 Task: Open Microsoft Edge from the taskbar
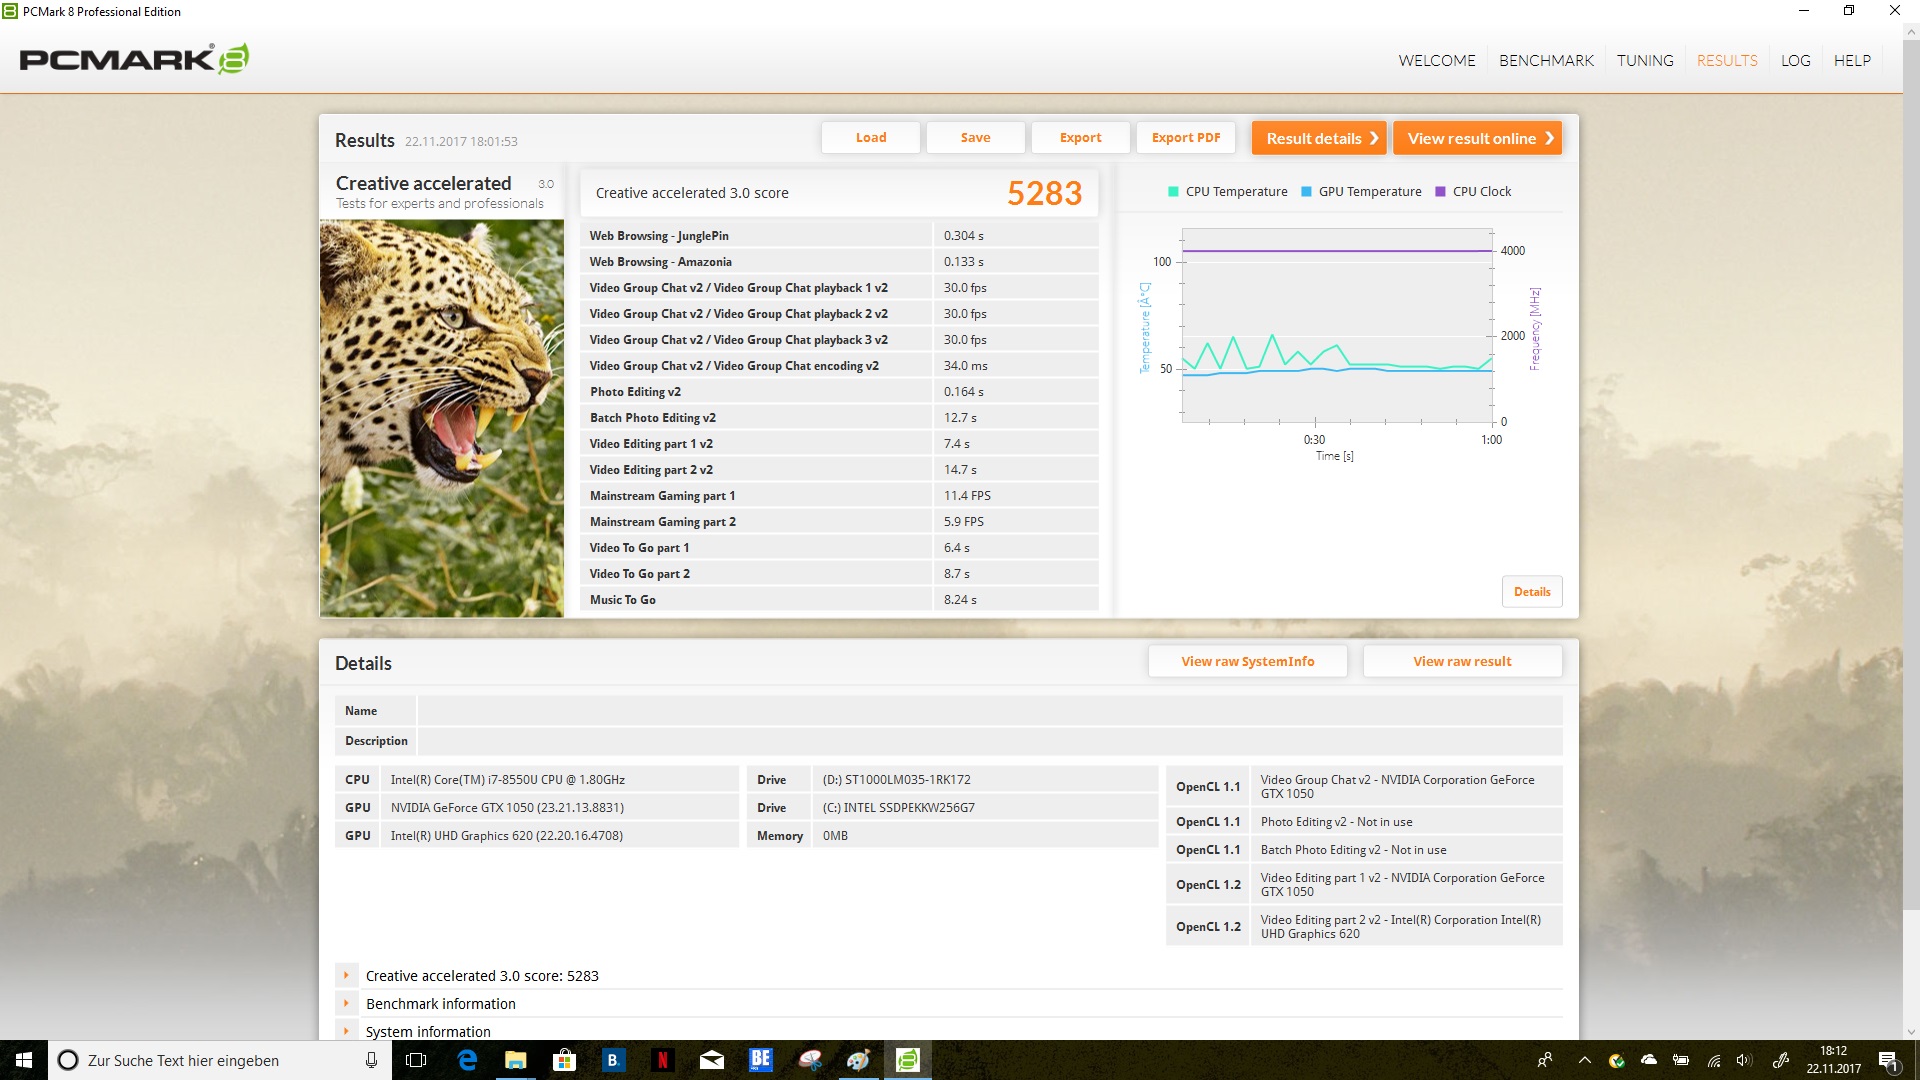pyautogui.click(x=467, y=1060)
